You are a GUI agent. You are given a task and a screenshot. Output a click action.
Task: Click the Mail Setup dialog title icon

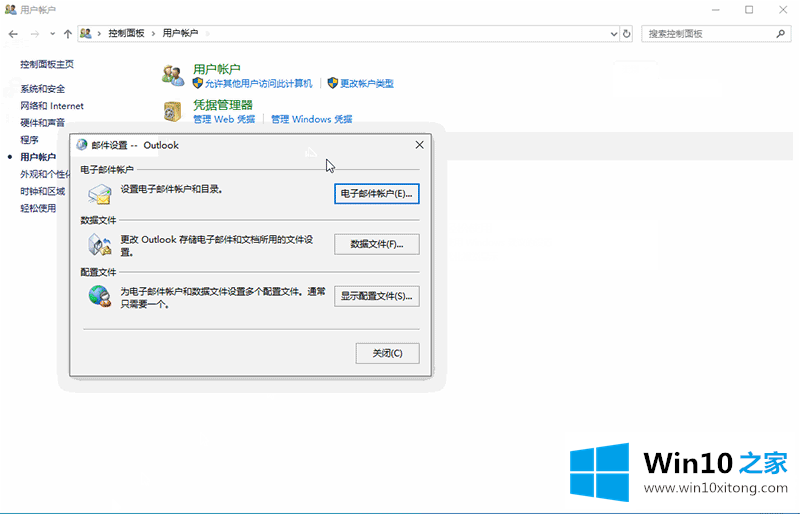click(x=82, y=145)
